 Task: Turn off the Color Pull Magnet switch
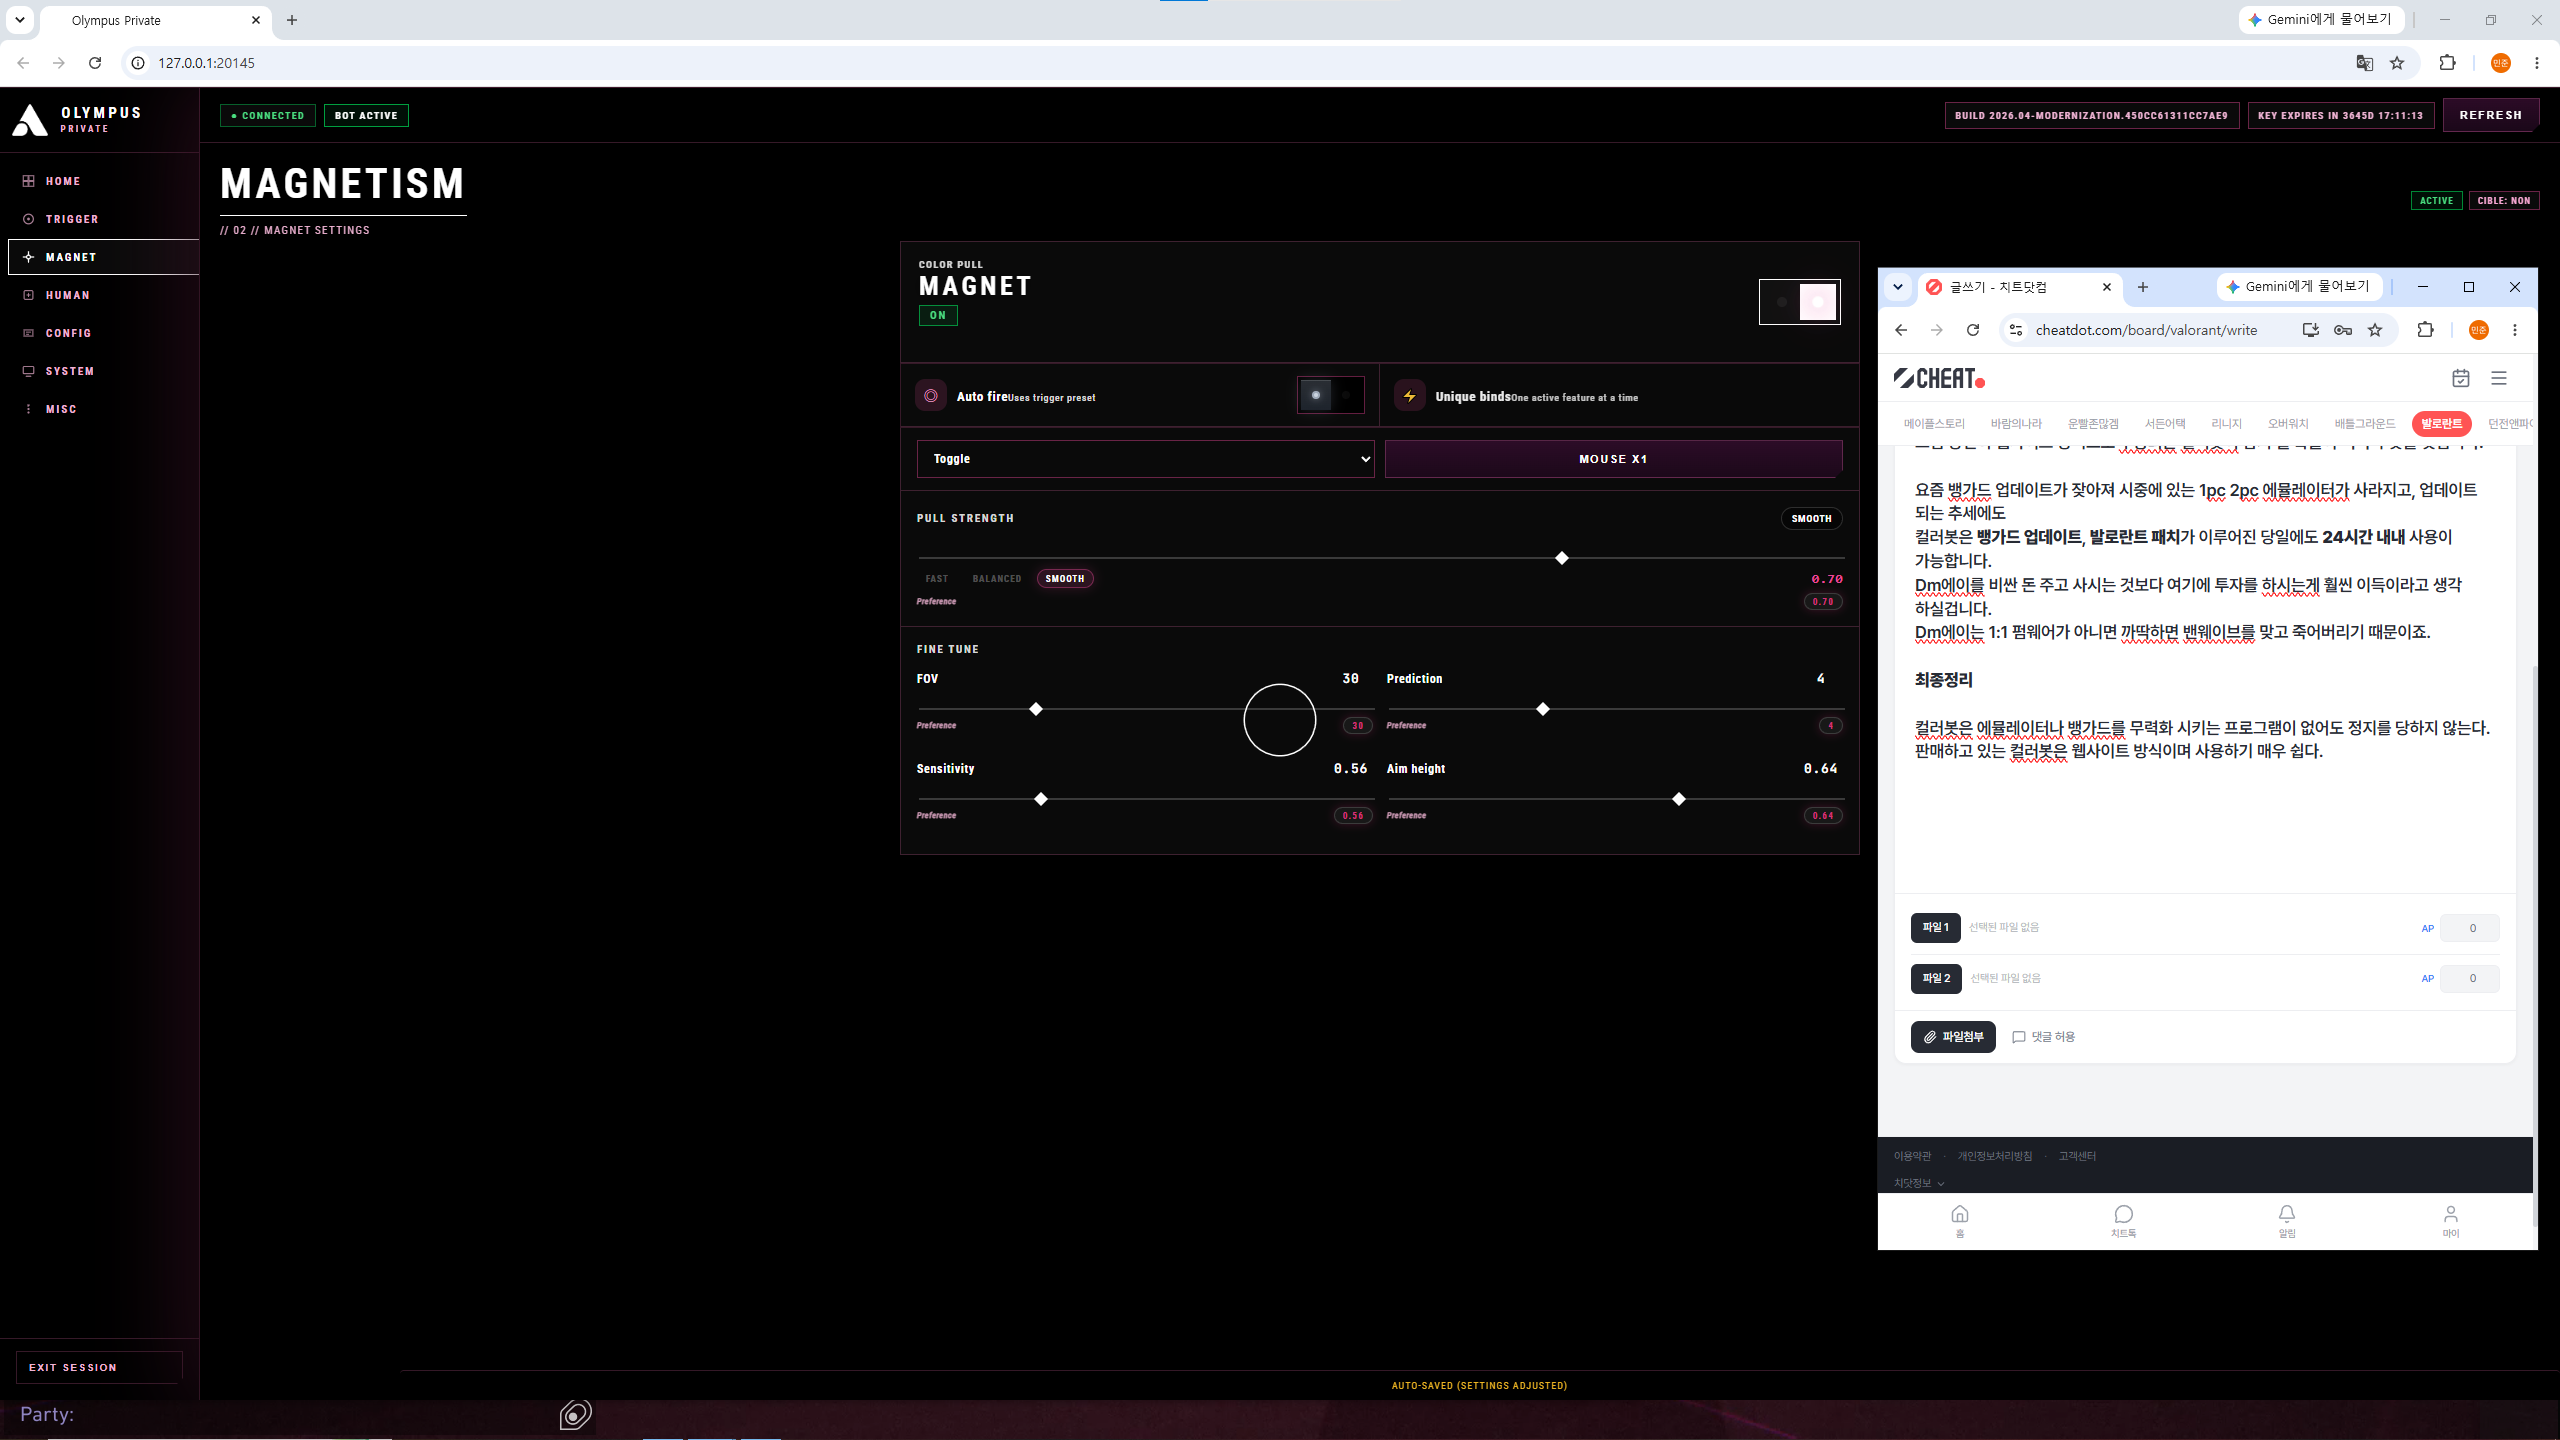coord(1799,302)
